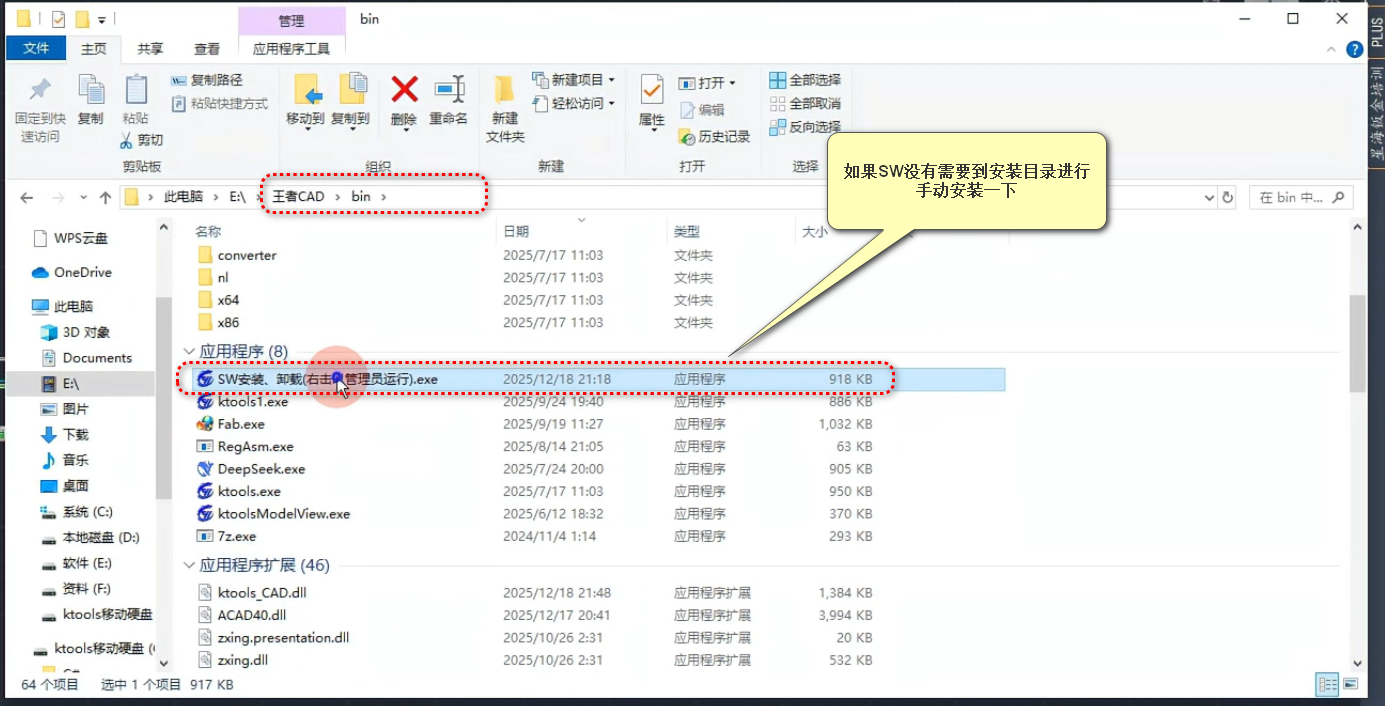Viewport: 1385px width, 706px height.
Task: Open the 新建项目 dropdown arrow
Action: pos(610,80)
